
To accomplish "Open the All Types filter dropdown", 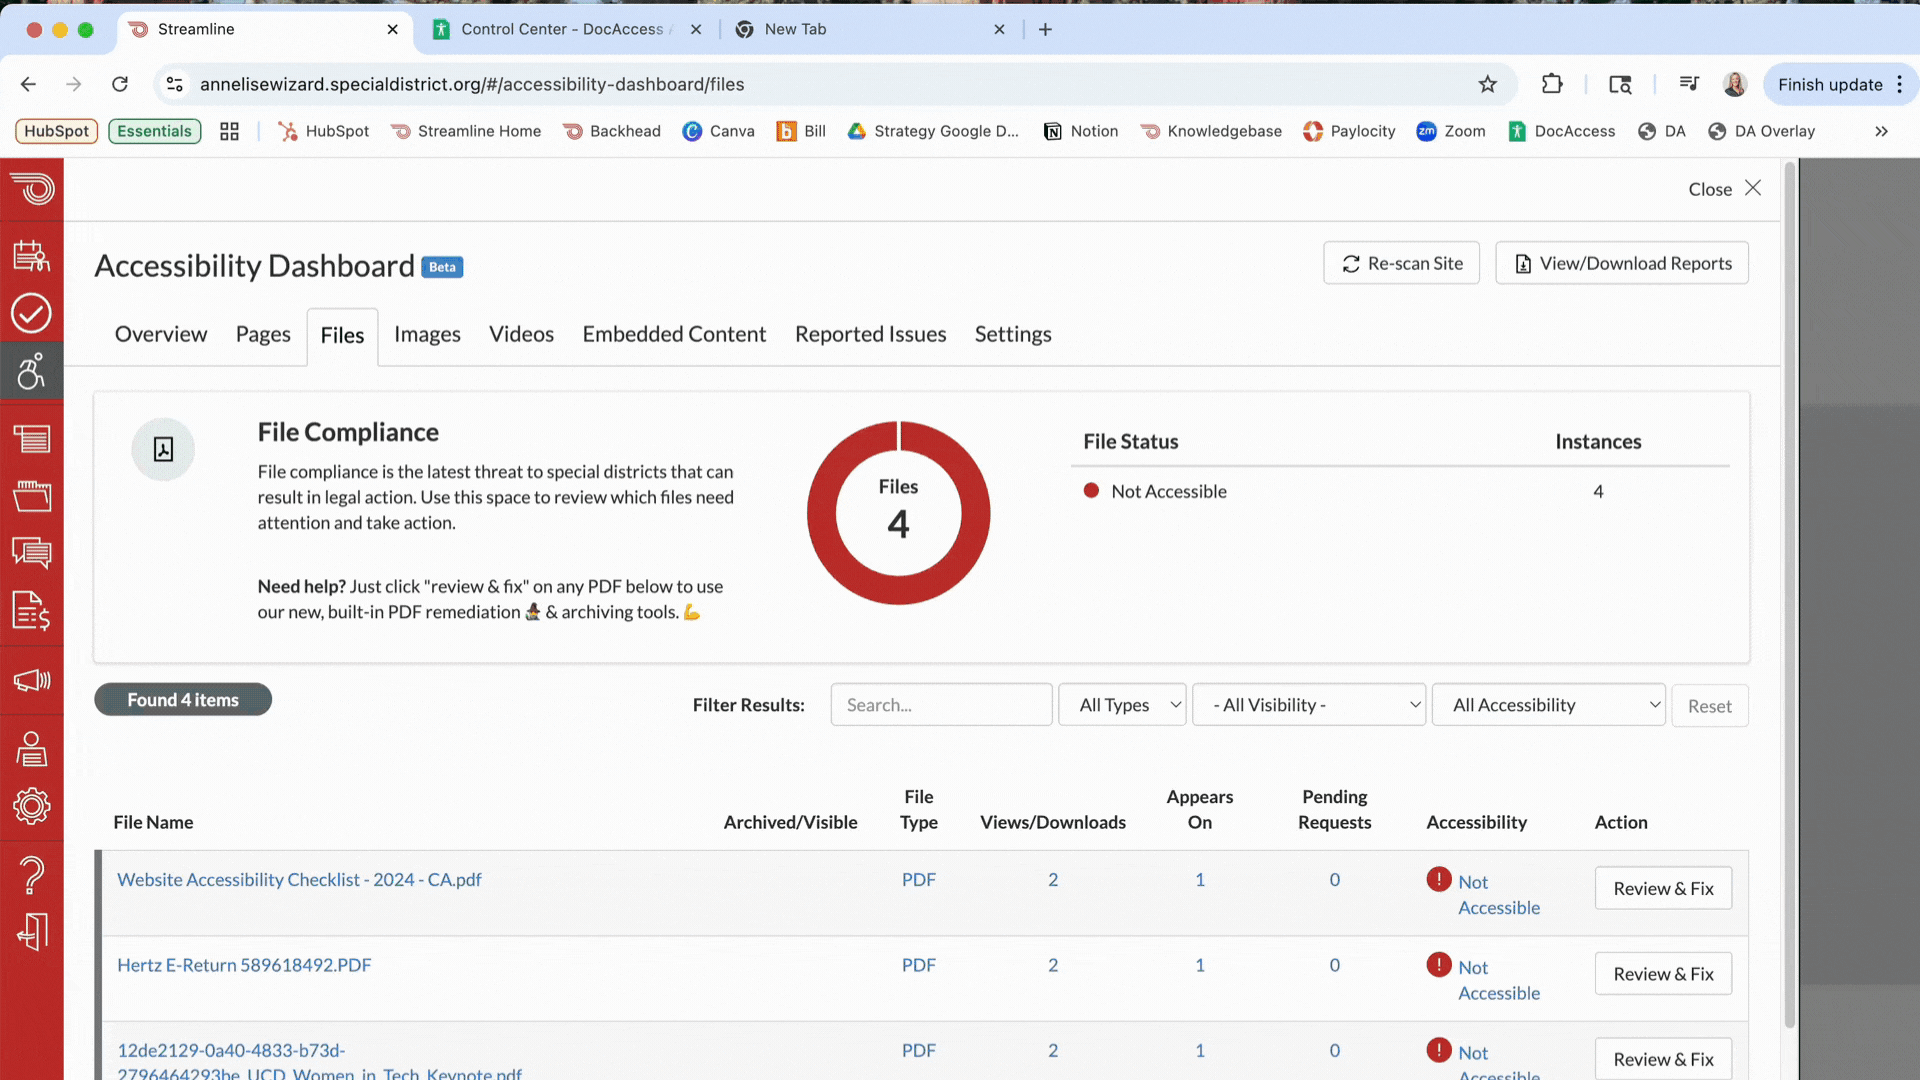I will (x=1121, y=704).
